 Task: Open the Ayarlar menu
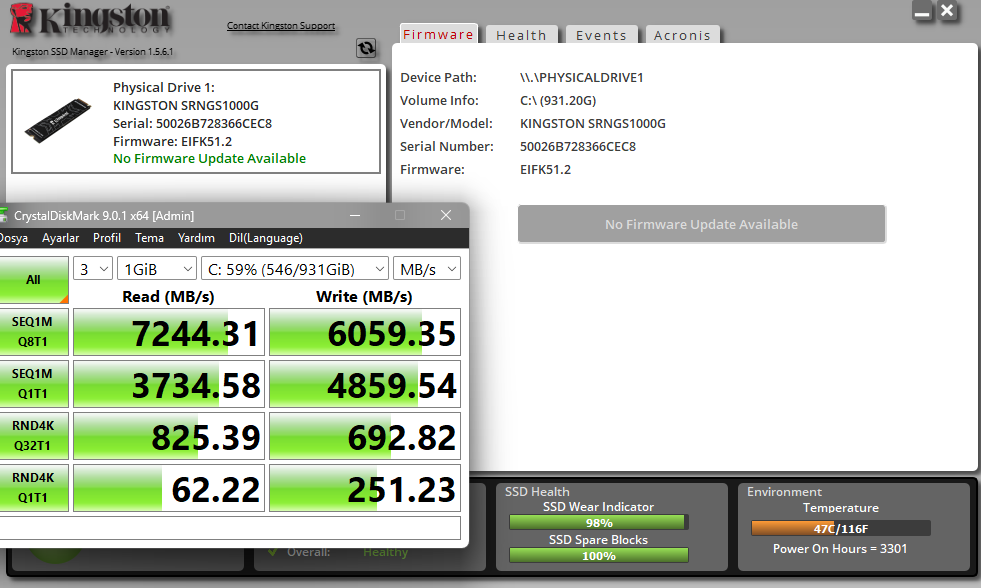click(61, 238)
